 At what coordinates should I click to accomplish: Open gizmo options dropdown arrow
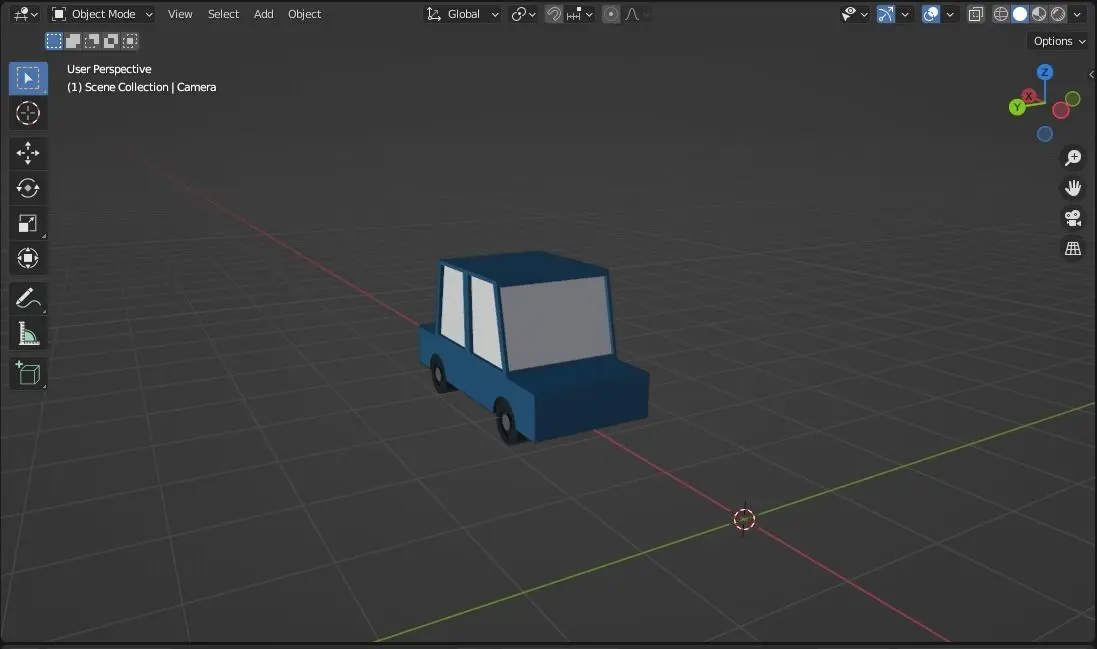[x=905, y=14]
